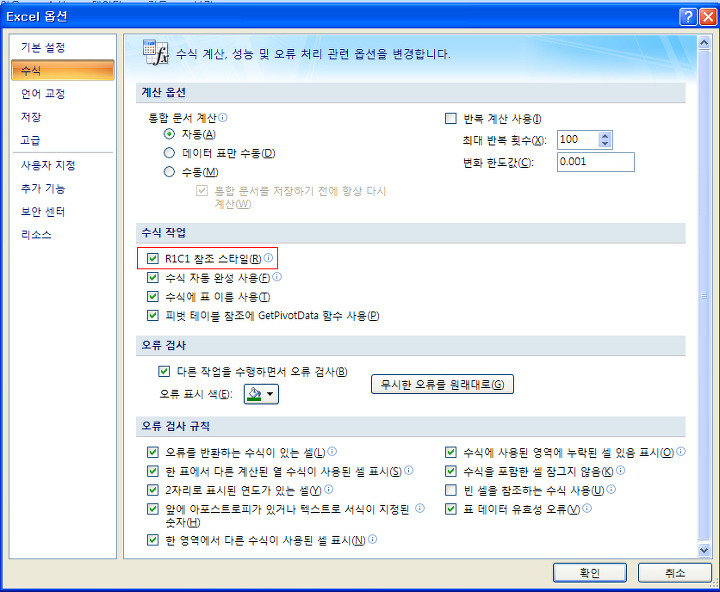Select 자동 calculation radio button

pos(169,134)
